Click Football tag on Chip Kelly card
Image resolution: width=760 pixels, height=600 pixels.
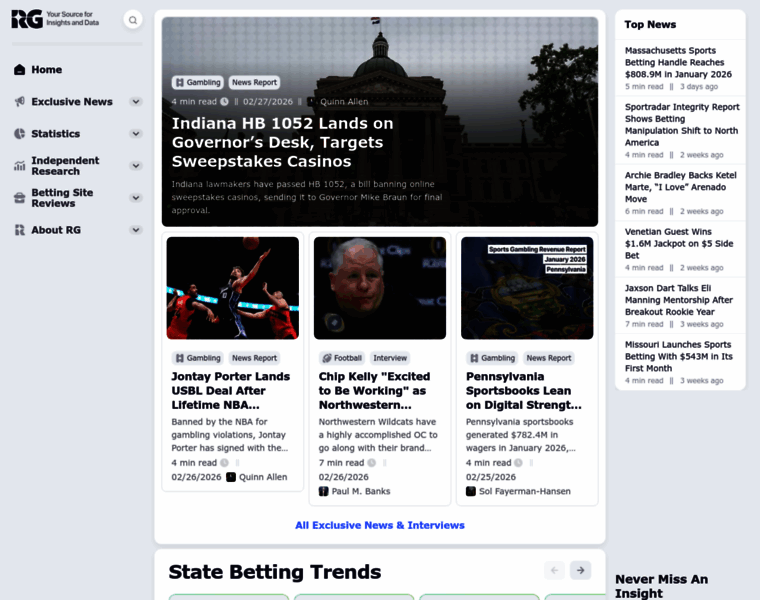click(342, 358)
